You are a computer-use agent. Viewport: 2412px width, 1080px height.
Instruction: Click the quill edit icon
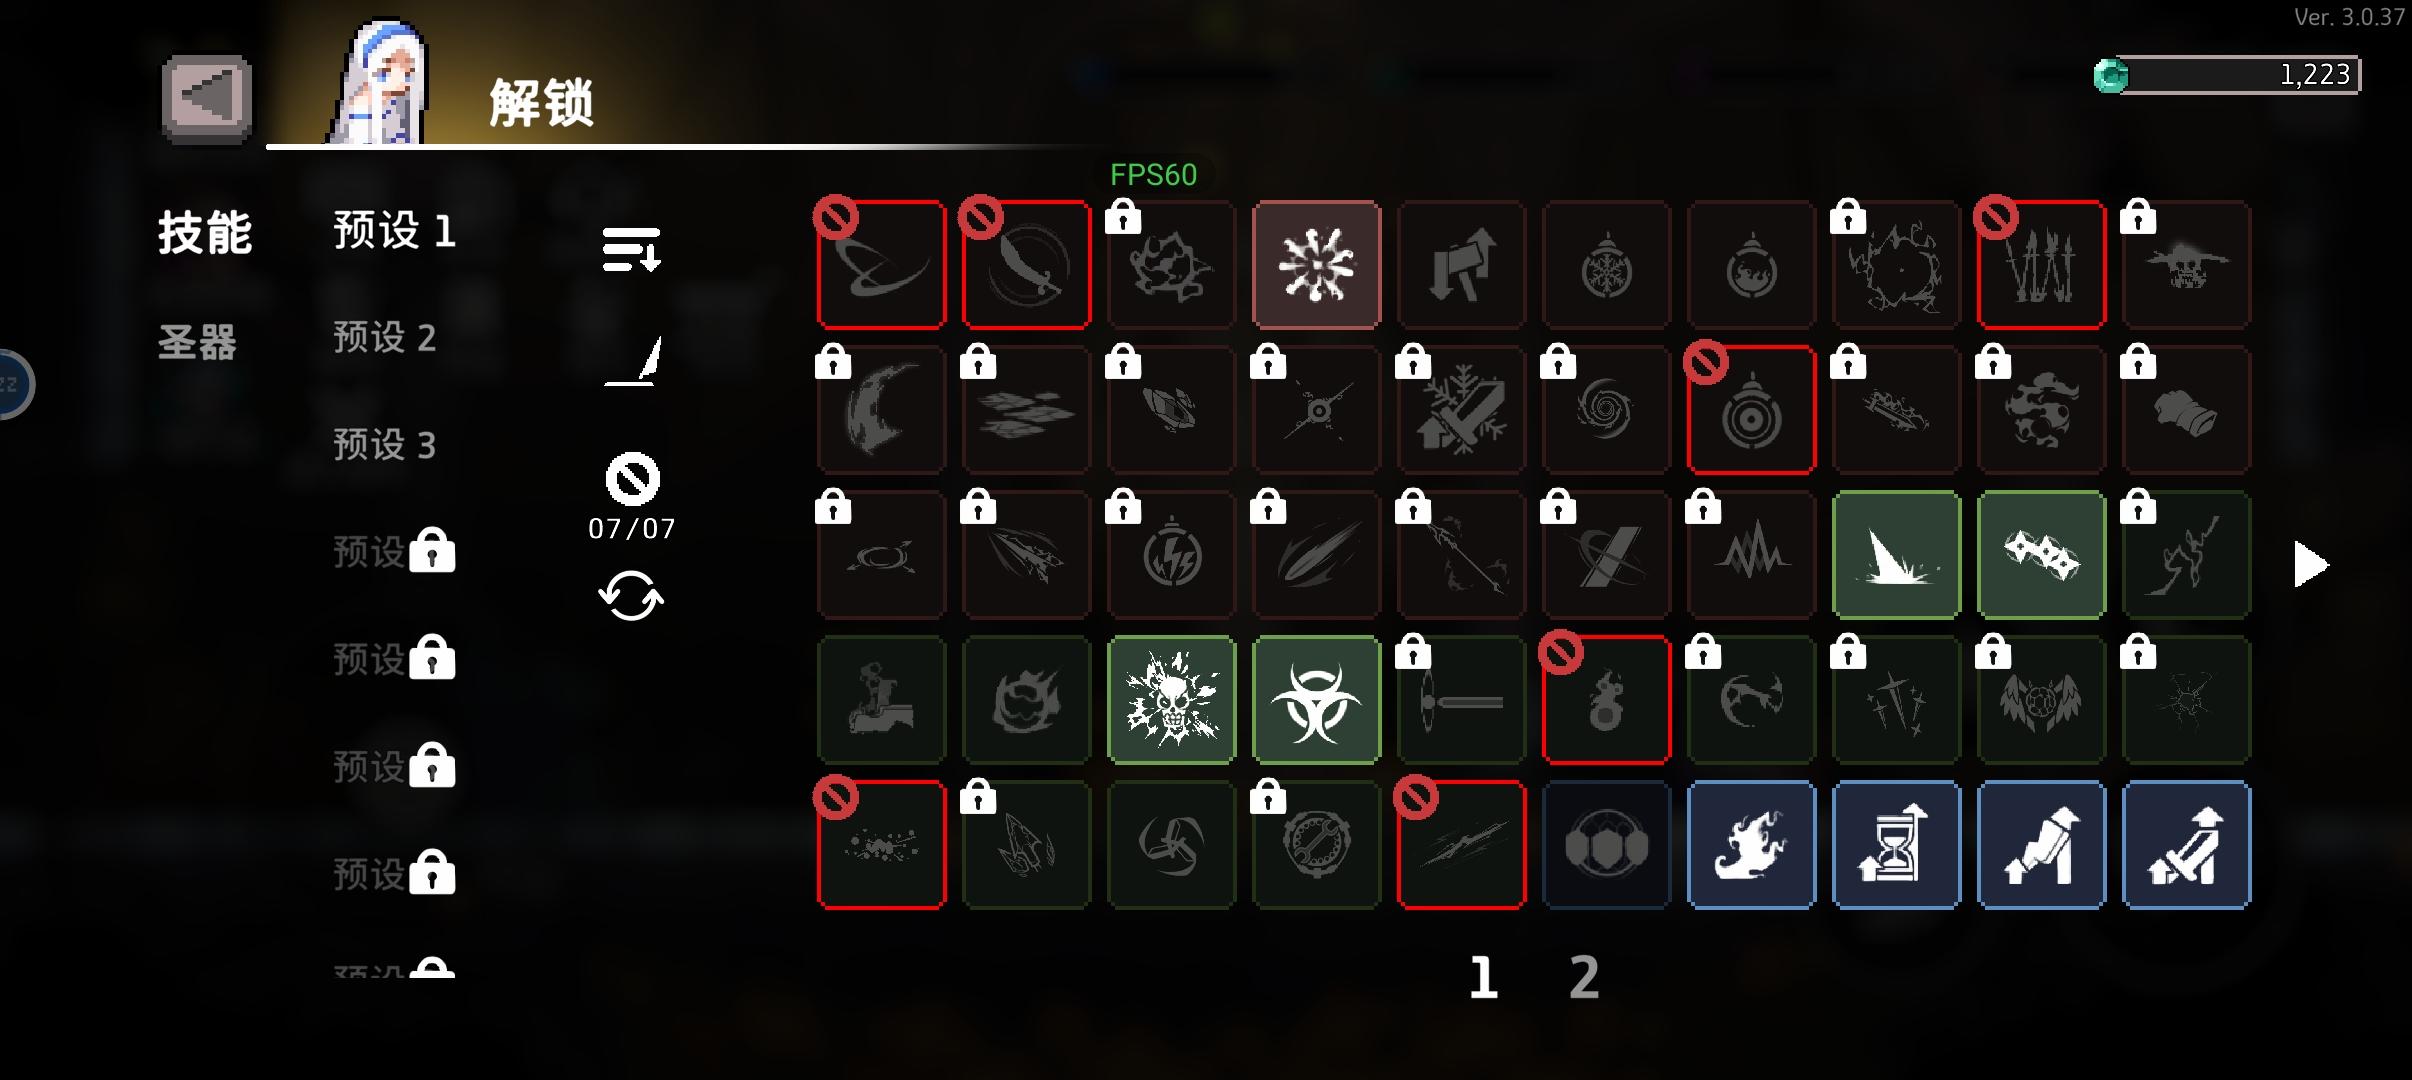(x=632, y=361)
